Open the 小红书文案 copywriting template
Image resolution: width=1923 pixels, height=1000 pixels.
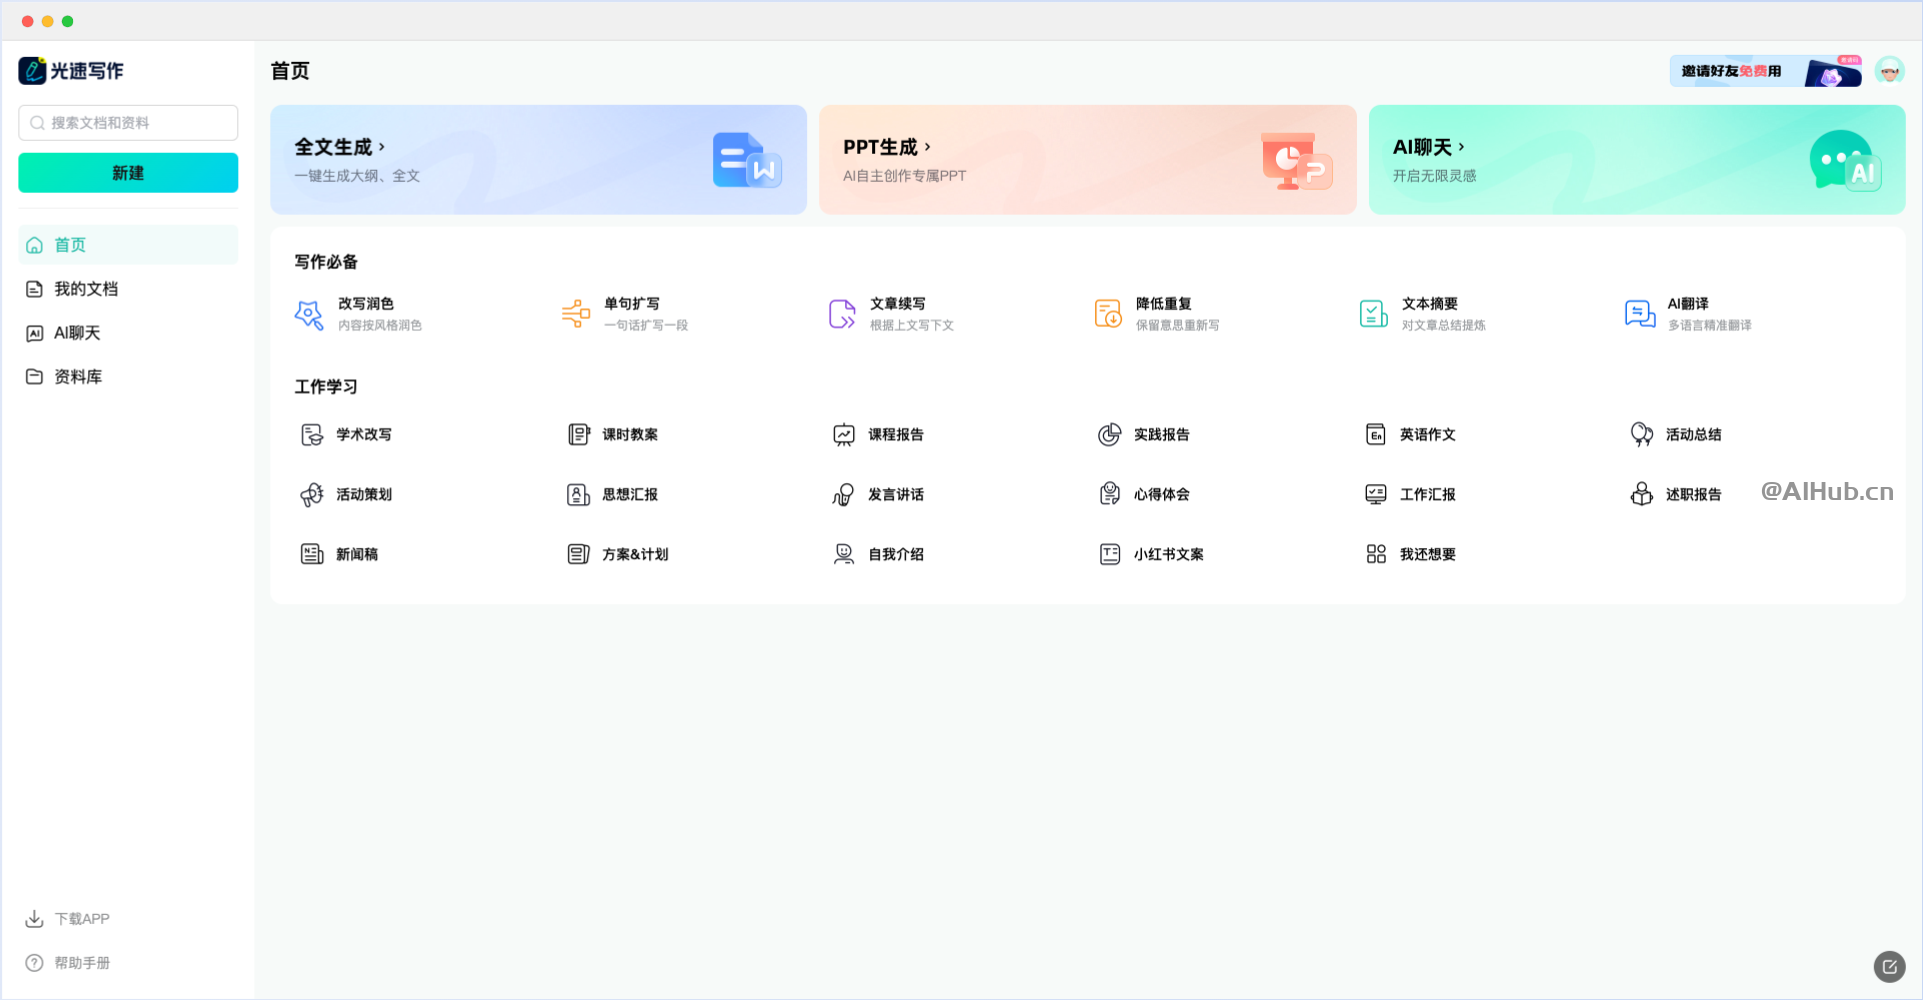coord(1168,554)
